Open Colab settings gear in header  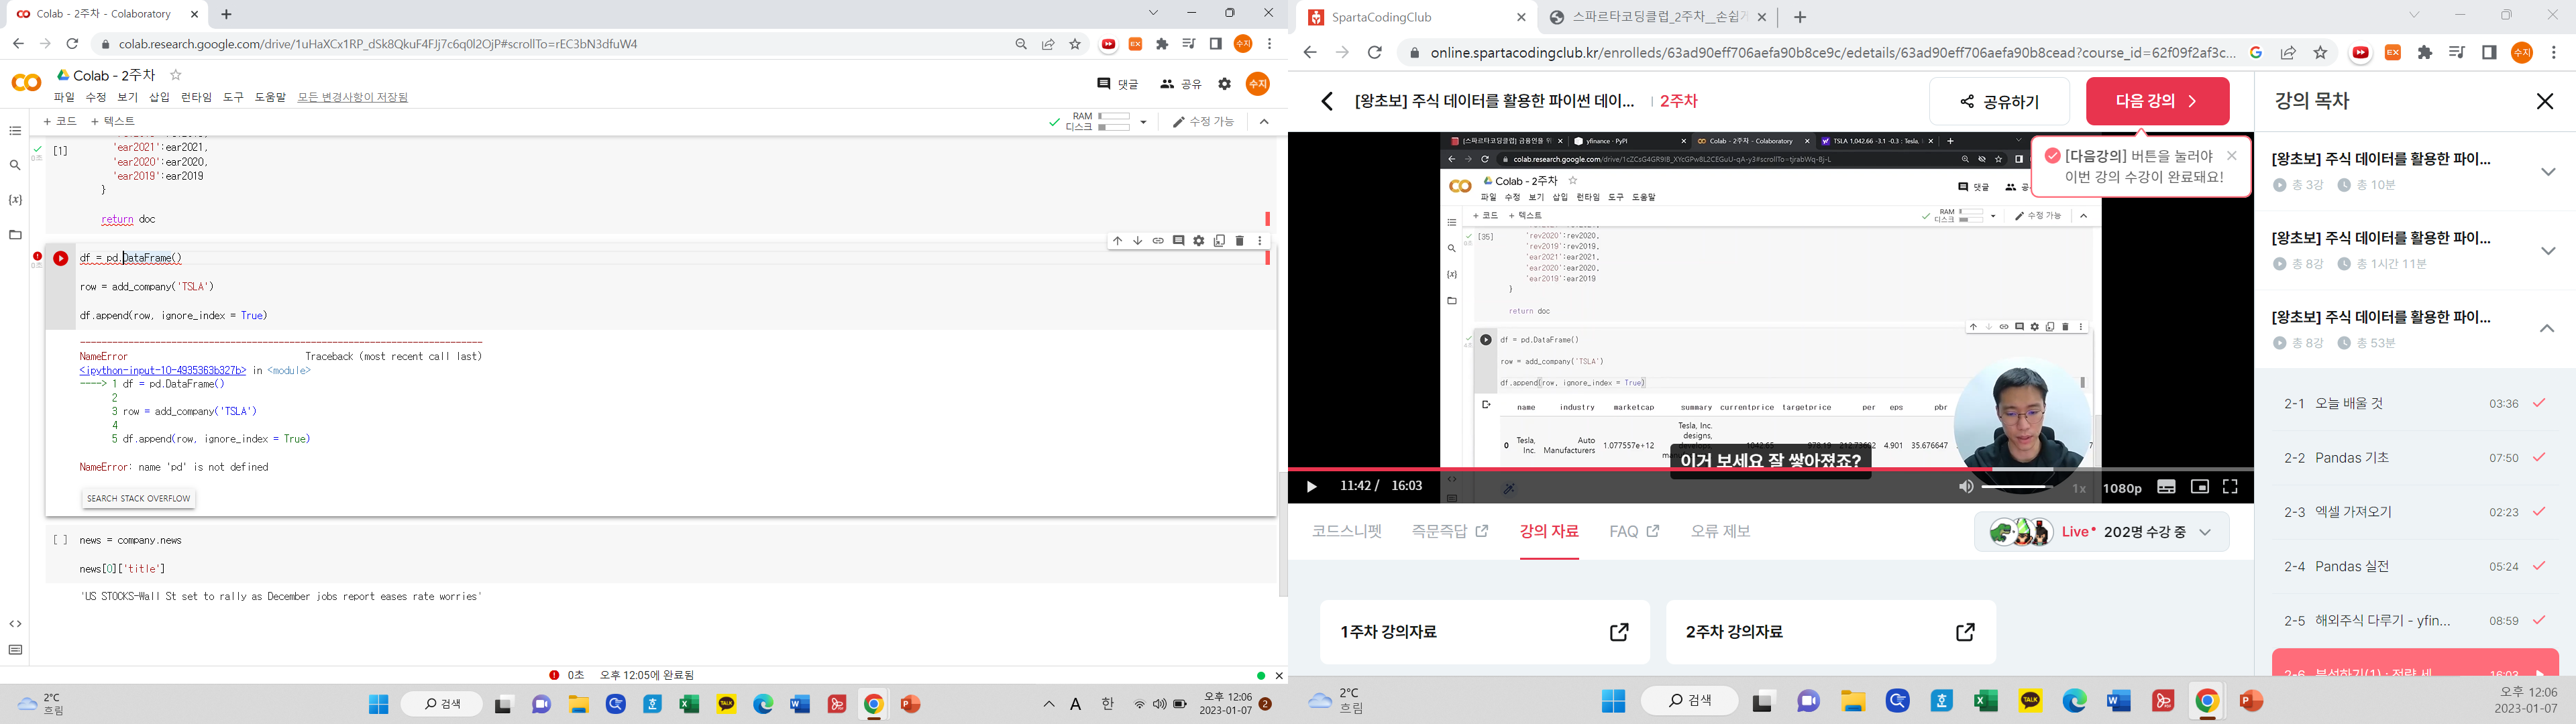coord(1225,84)
